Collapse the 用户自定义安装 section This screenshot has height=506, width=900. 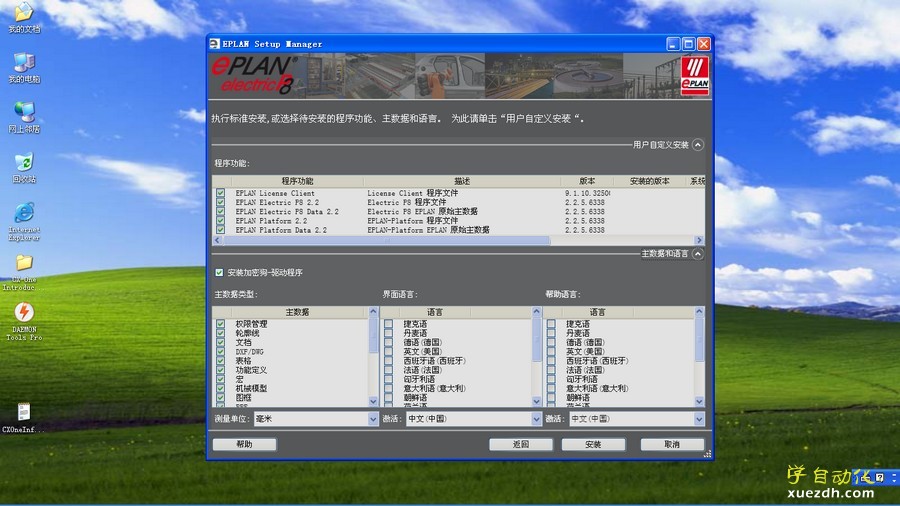698,145
